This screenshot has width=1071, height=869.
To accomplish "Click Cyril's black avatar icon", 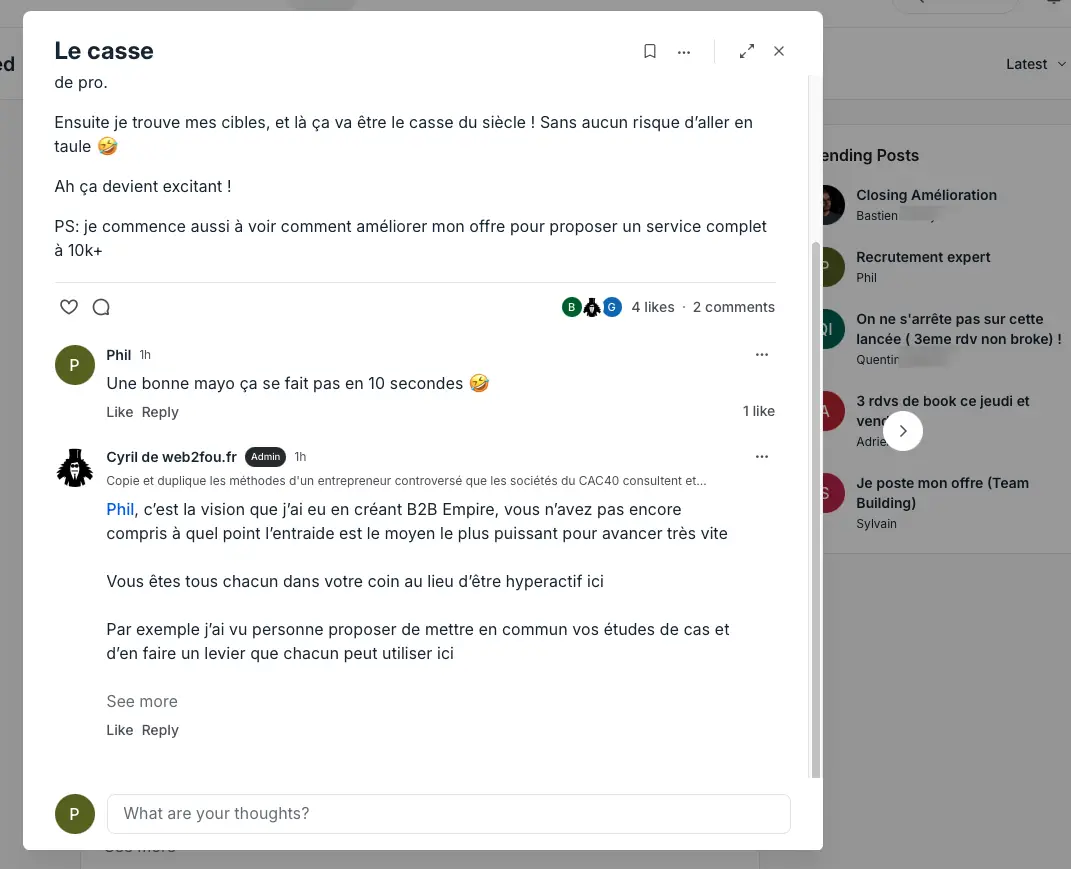I will click(74, 468).
